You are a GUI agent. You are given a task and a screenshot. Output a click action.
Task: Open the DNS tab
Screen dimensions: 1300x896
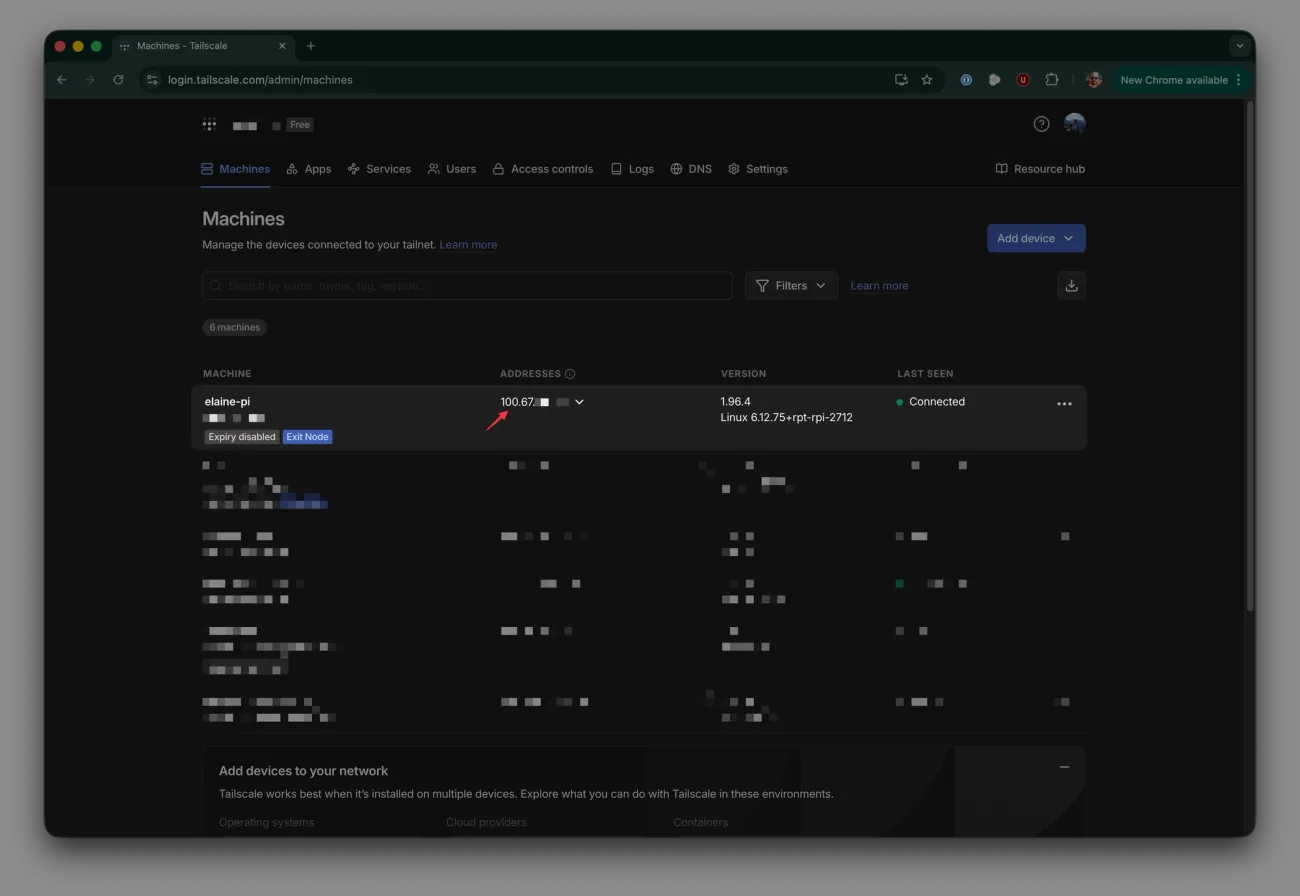point(691,169)
